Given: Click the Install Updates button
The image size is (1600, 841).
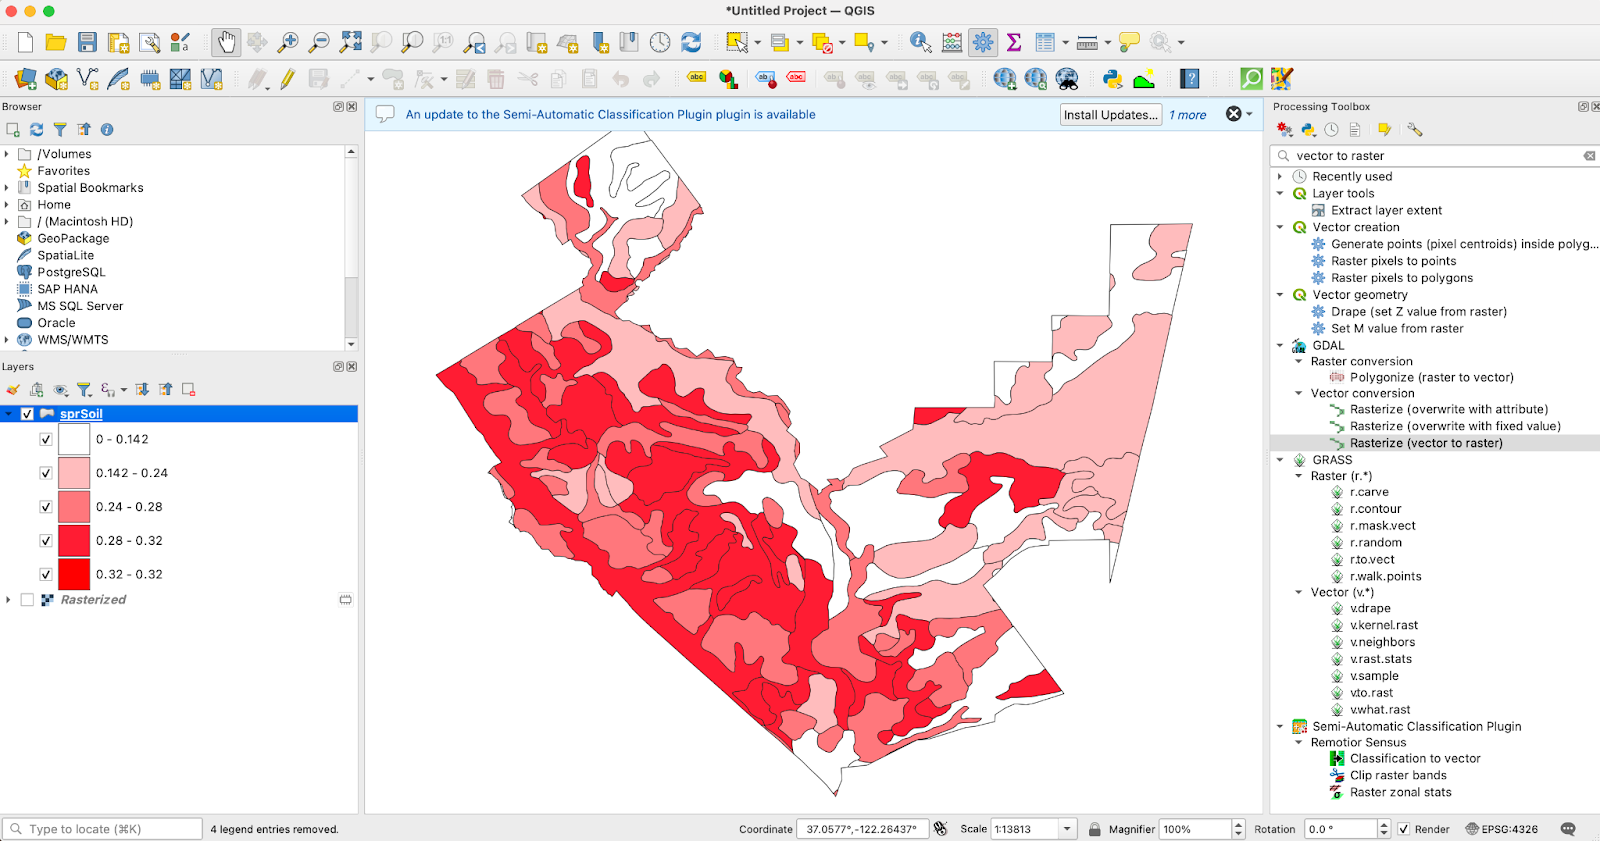Looking at the screenshot, I should coord(1110,115).
